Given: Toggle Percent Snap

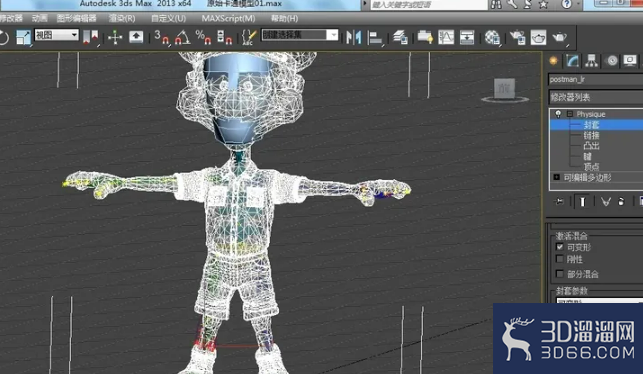Looking at the screenshot, I should (x=203, y=37).
